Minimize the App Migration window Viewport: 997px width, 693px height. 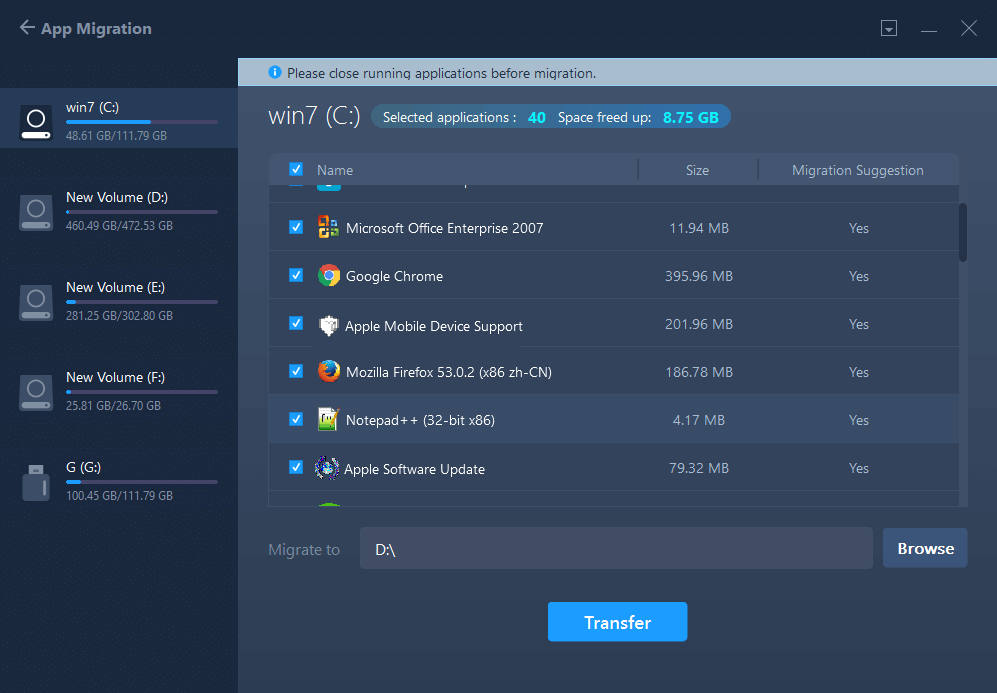pyautogui.click(x=929, y=30)
